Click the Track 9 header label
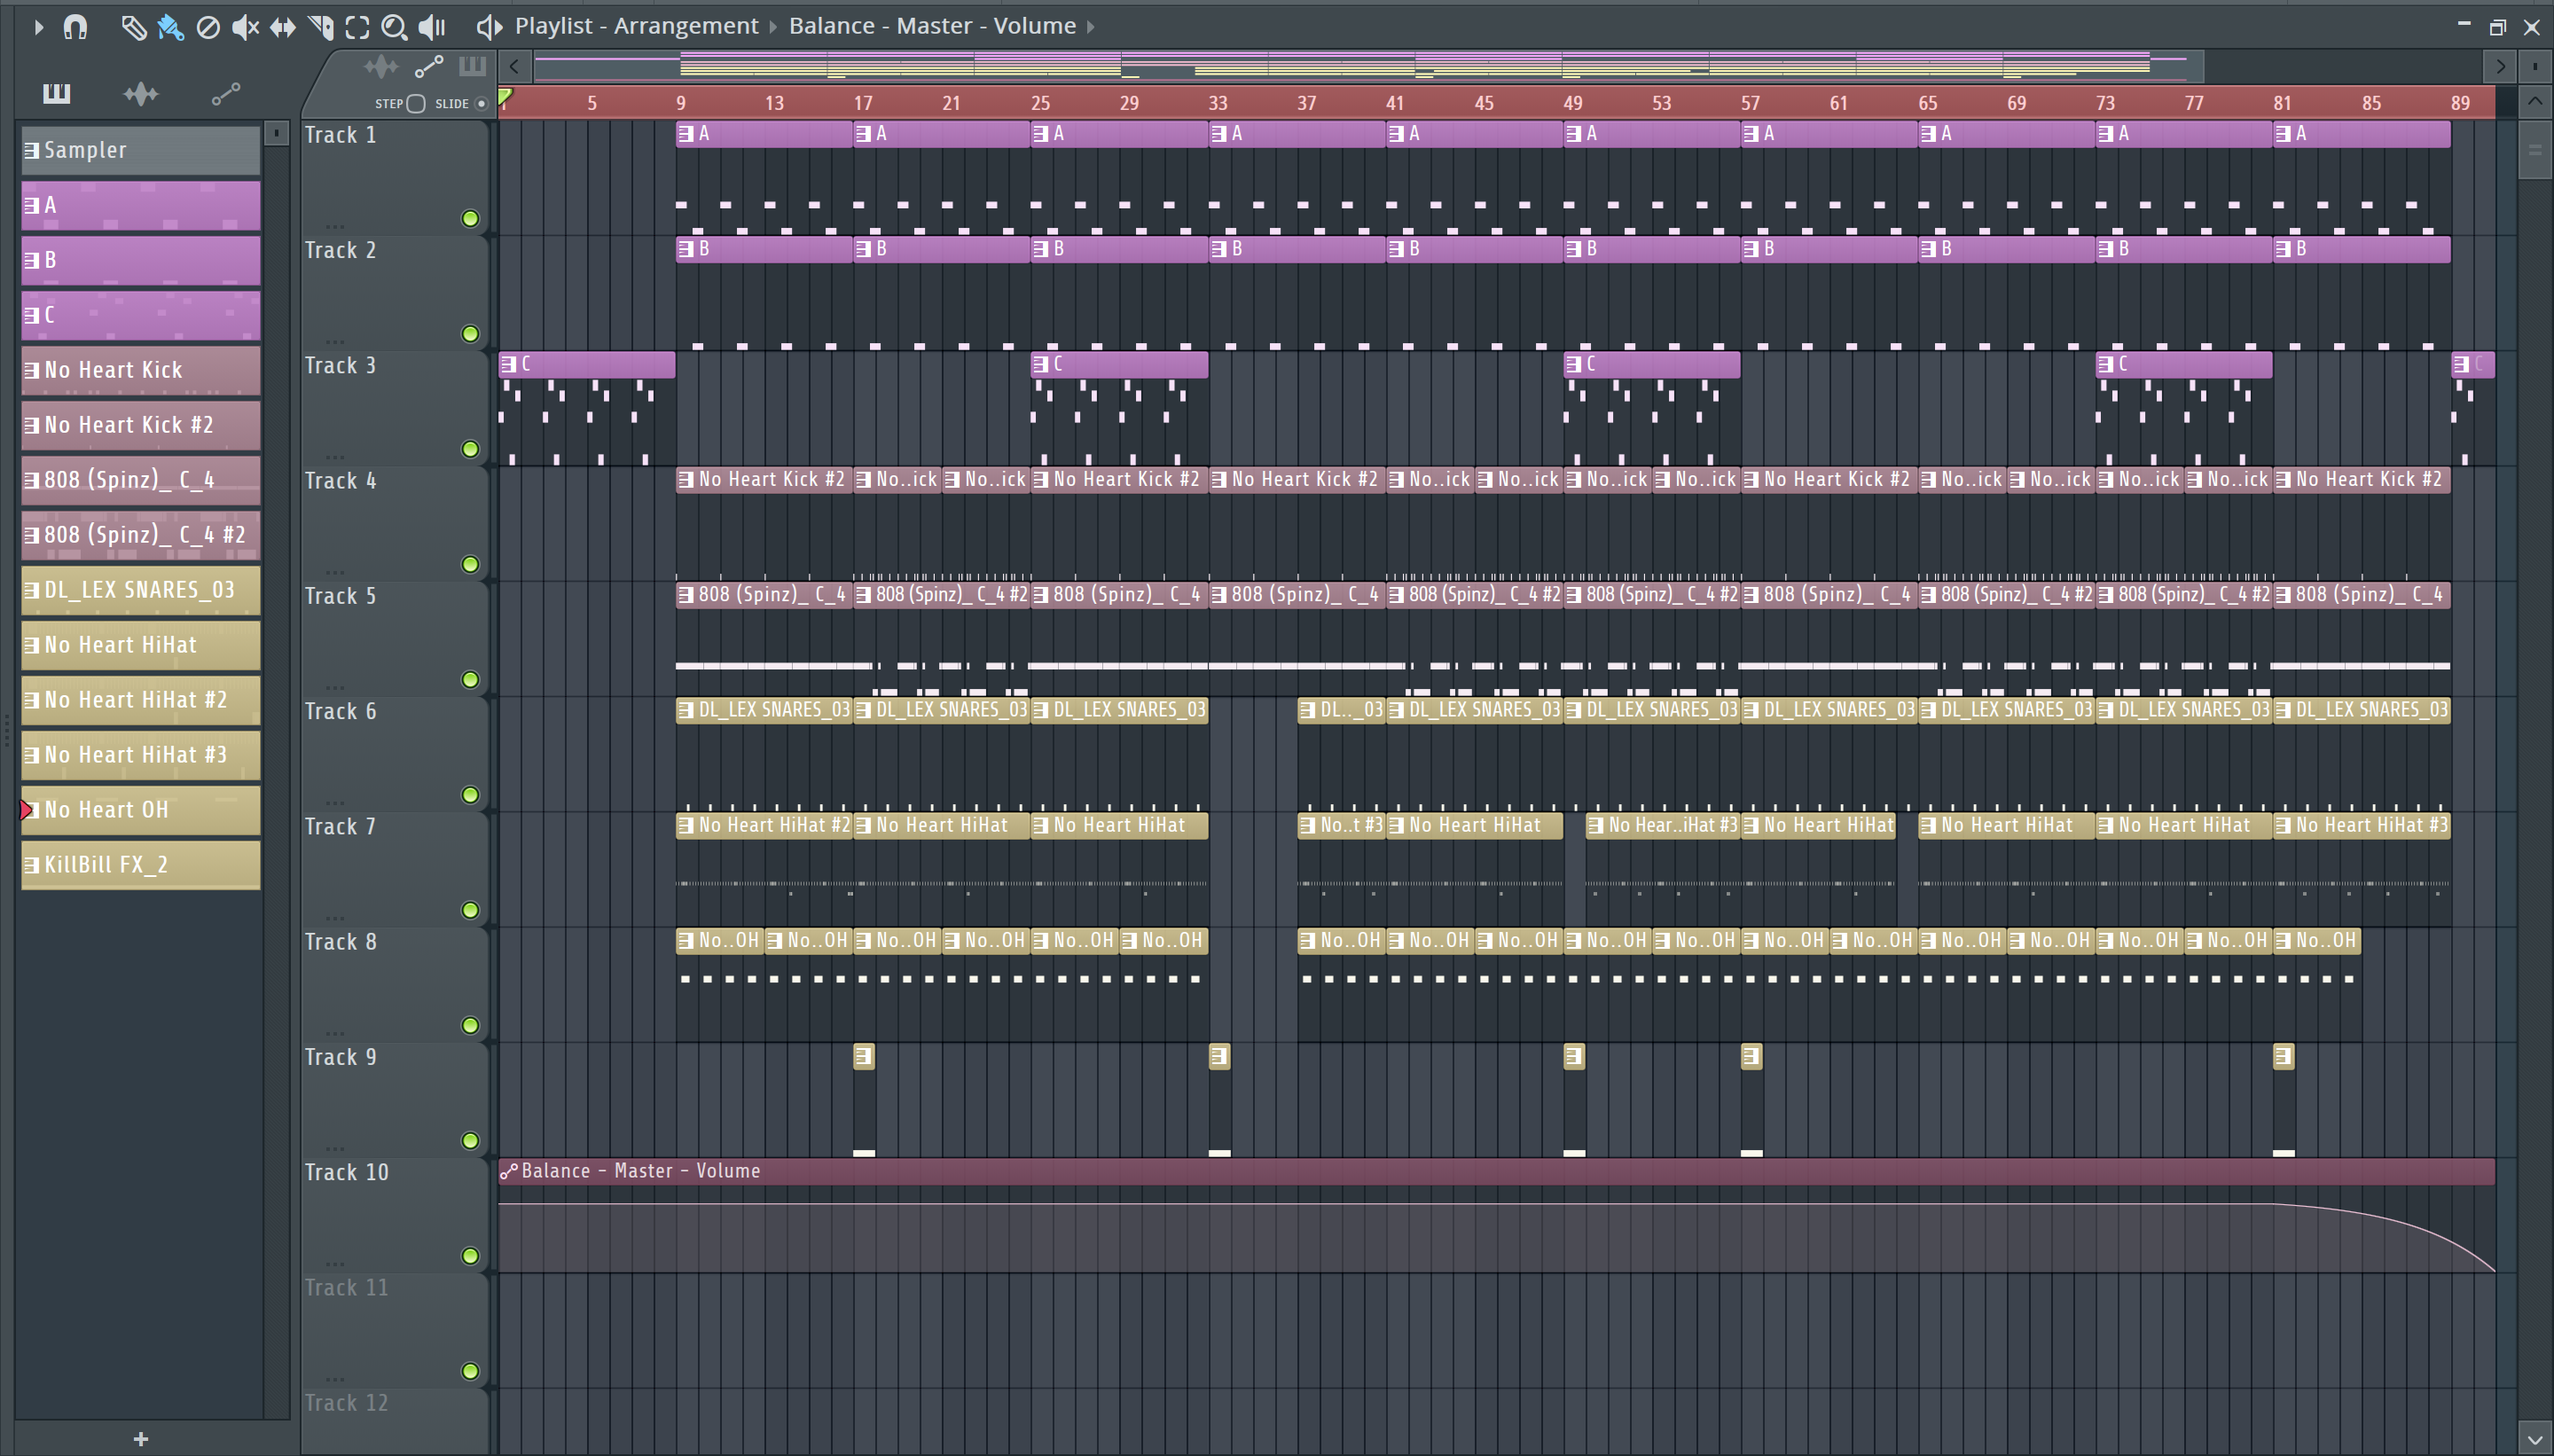The height and width of the screenshot is (1456, 2554). click(340, 1057)
